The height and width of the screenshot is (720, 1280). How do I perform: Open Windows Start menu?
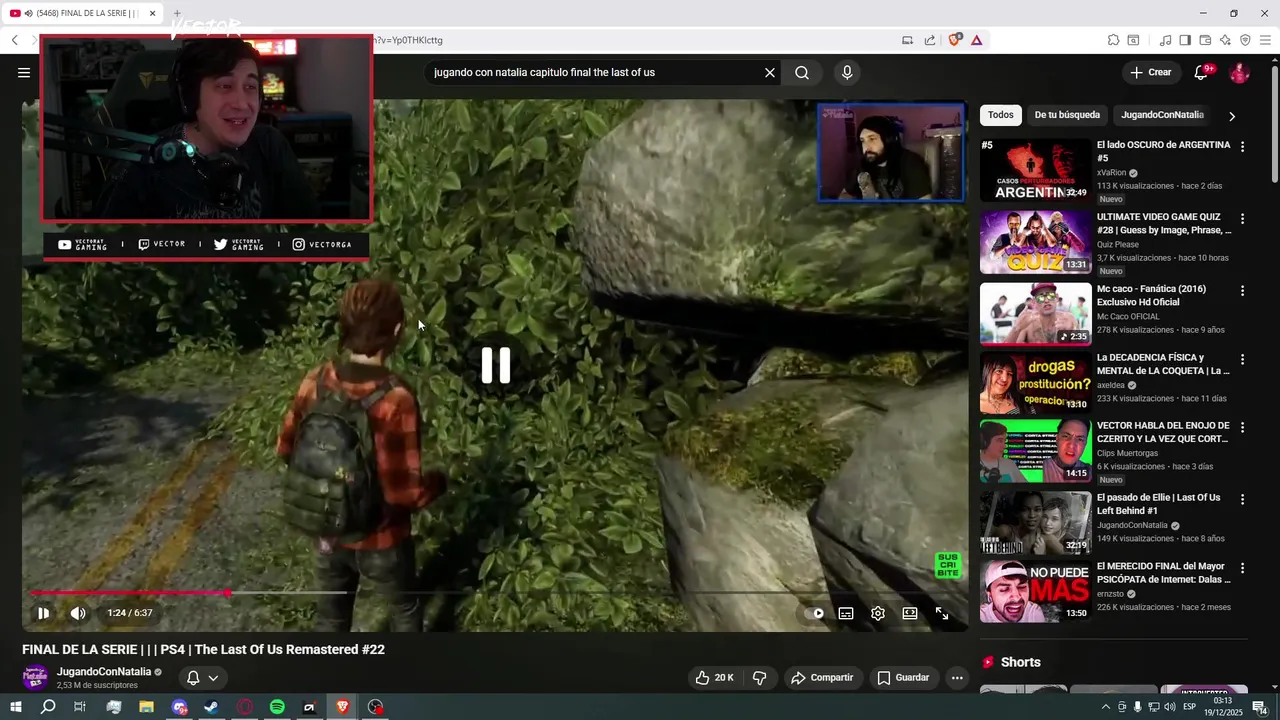pyautogui.click(x=15, y=707)
